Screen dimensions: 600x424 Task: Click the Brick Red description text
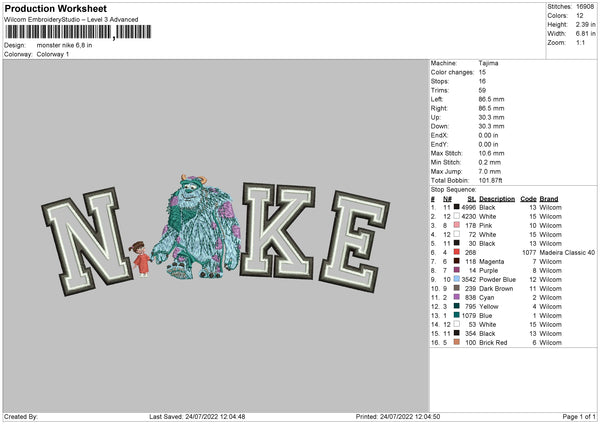pyautogui.click(x=493, y=342)
